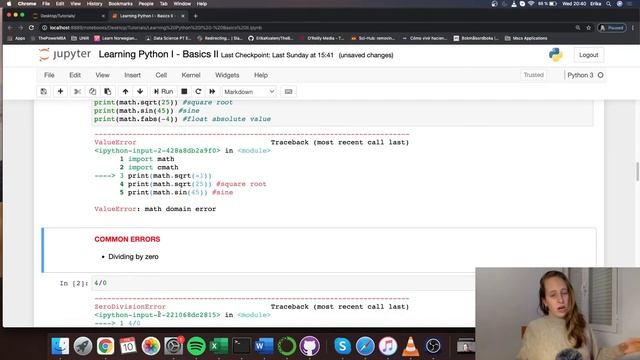Reload the page in Chrome
Screen dimensions: 640x360
coord(31,28)
